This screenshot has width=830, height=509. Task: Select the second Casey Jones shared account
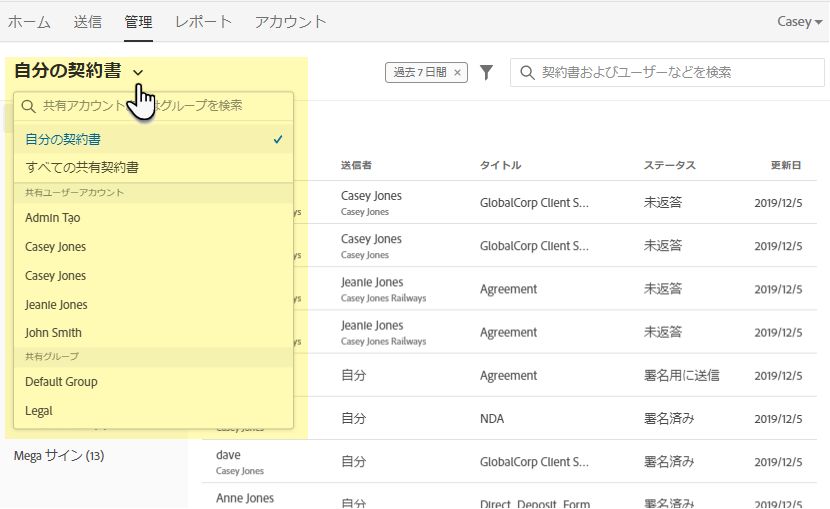(x=154, y=276)
